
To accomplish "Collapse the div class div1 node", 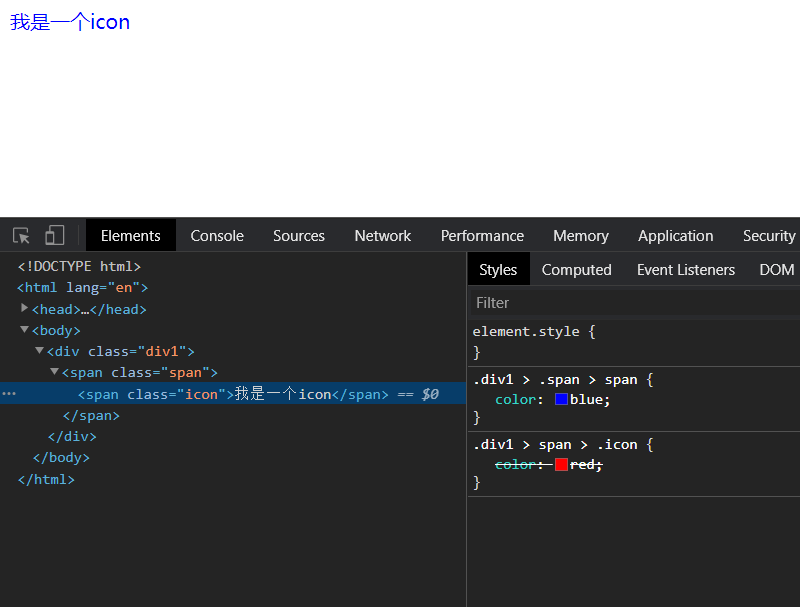I will (40, 351).
